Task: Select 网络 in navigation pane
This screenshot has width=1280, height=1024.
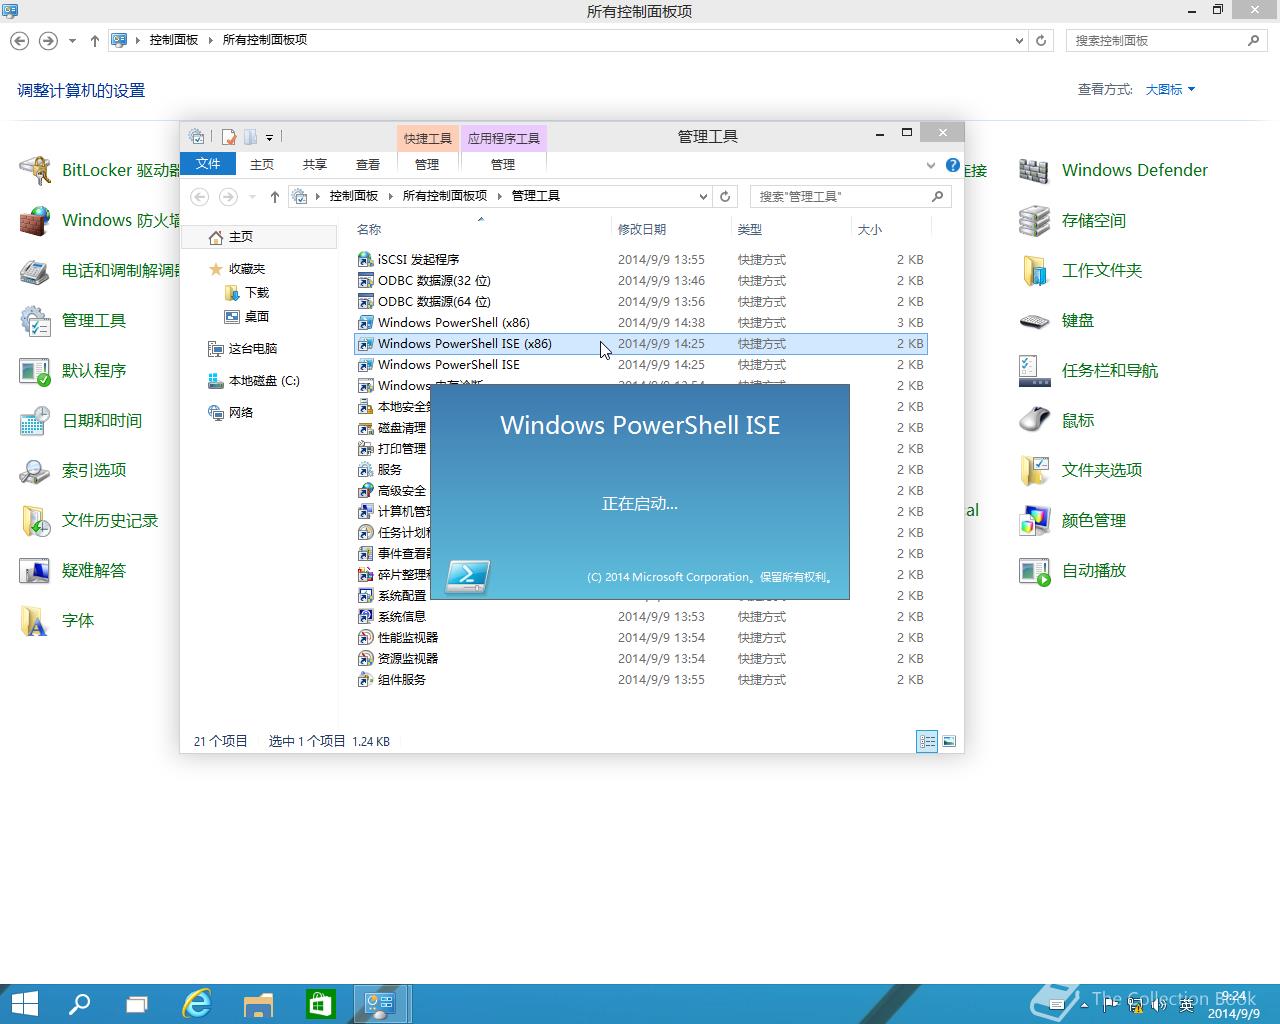Action: (x=241, y=413)
